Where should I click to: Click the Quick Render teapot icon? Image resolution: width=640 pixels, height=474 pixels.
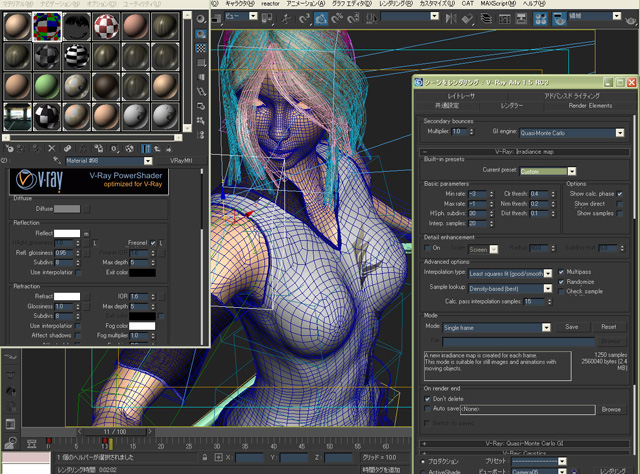click(x=631, y=19)
